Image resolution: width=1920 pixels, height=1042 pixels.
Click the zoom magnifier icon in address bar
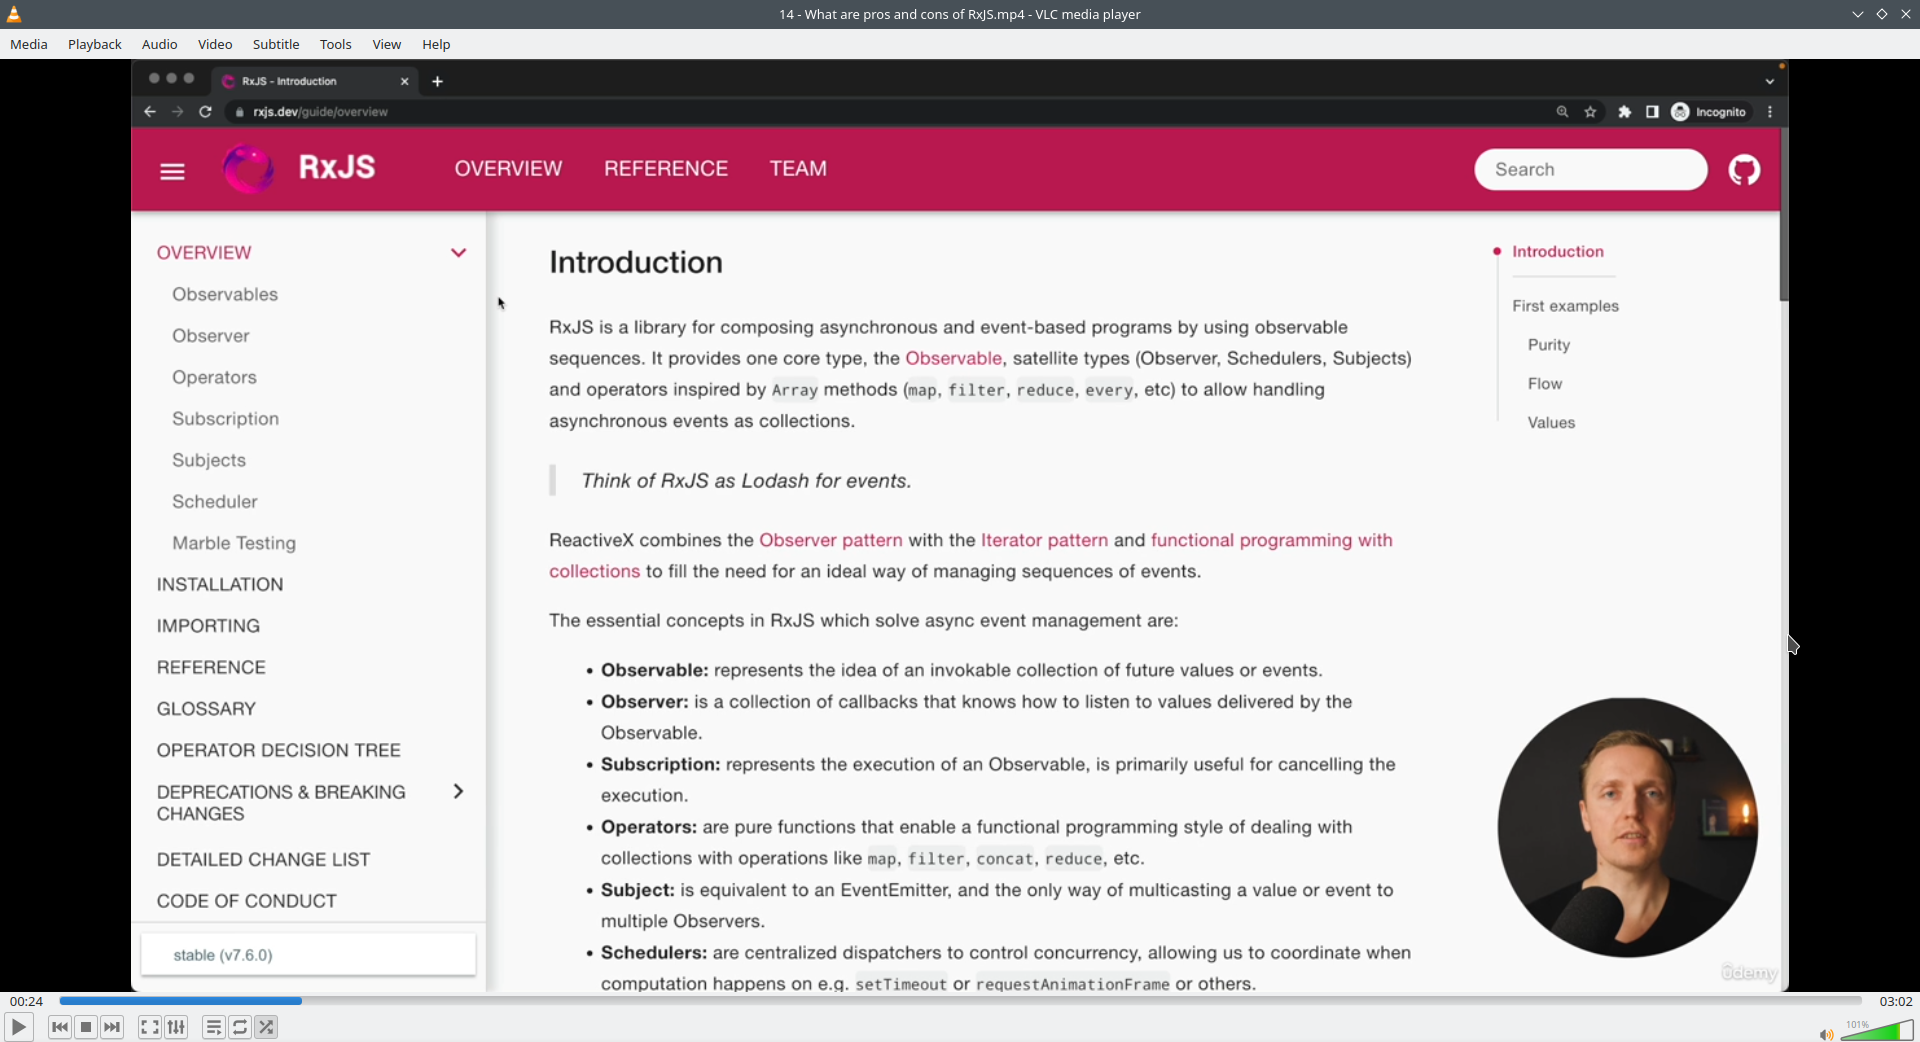[1562, 112]
